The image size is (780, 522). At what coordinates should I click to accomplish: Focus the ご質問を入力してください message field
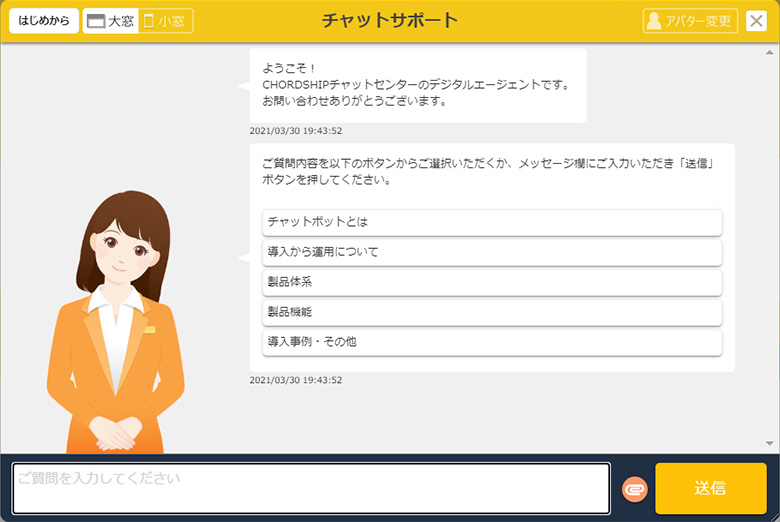coord(311,488)
